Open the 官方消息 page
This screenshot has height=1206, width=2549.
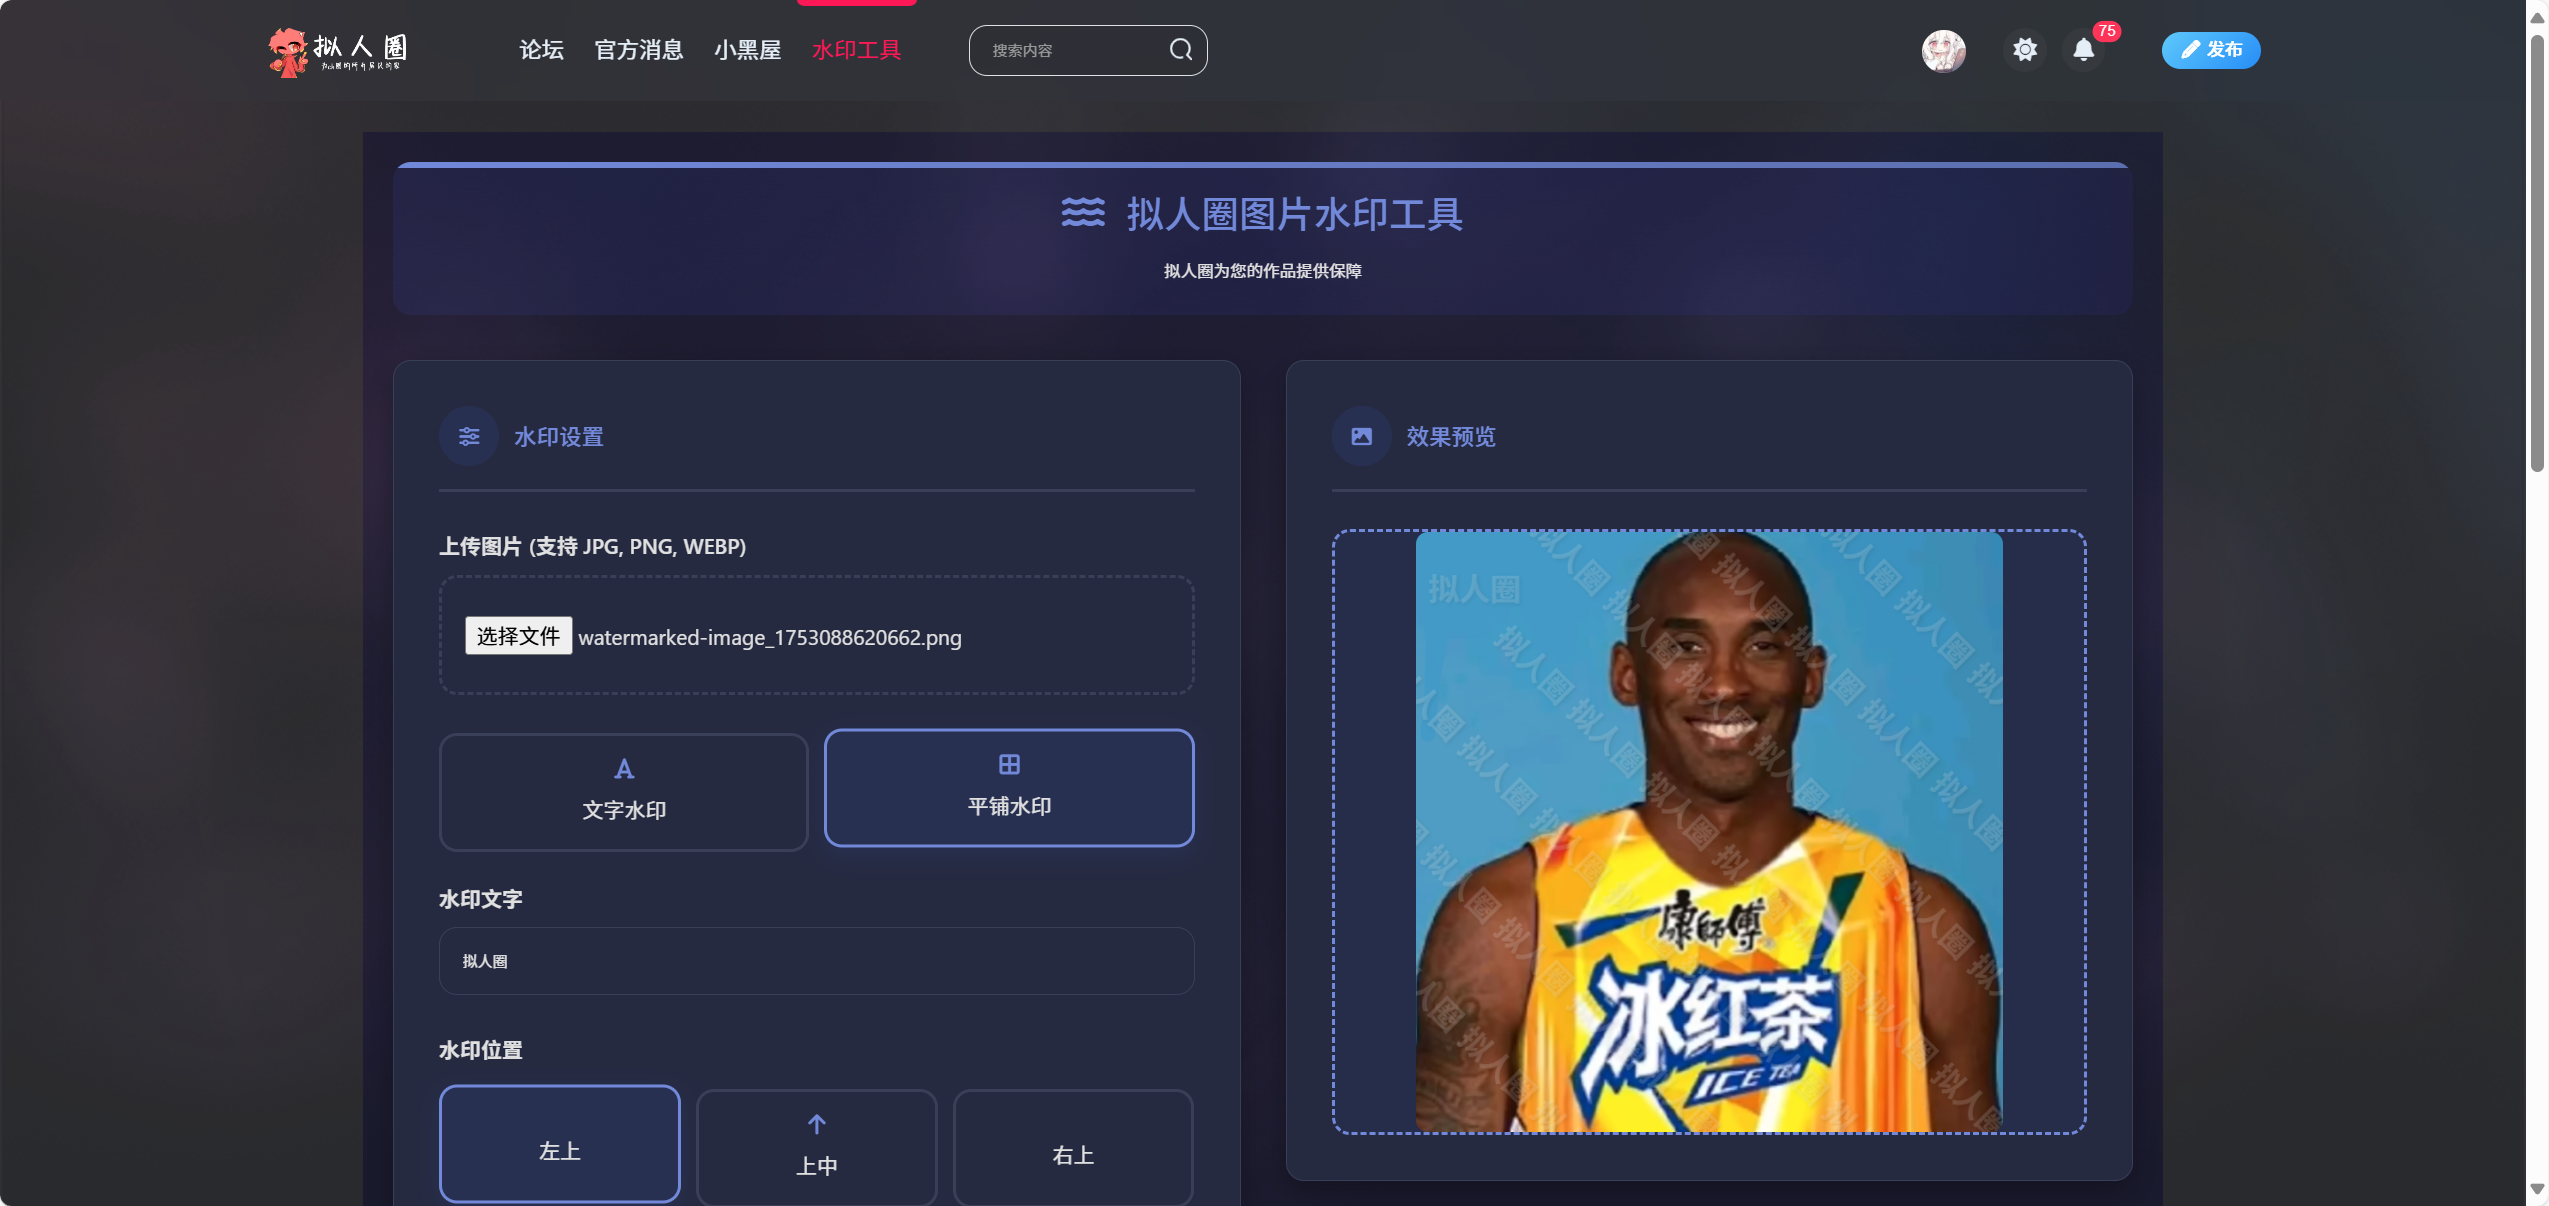pyautogui.click(x=639, y=50)
